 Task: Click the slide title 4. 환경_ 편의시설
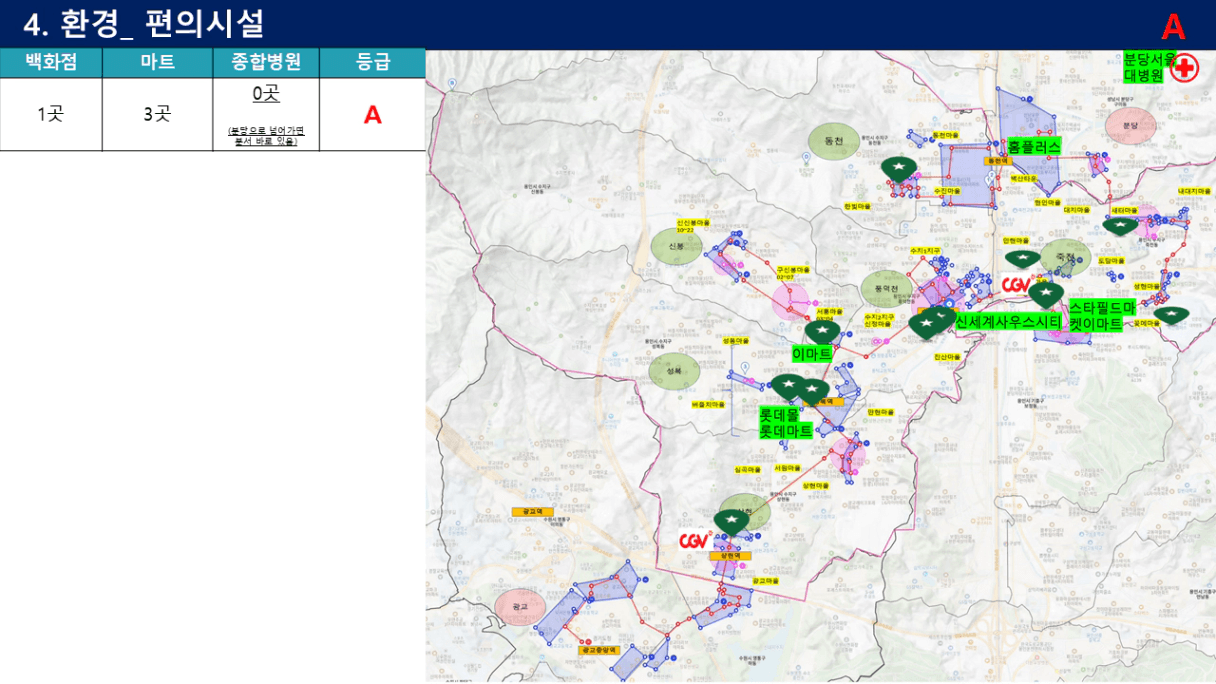point(146,23)
